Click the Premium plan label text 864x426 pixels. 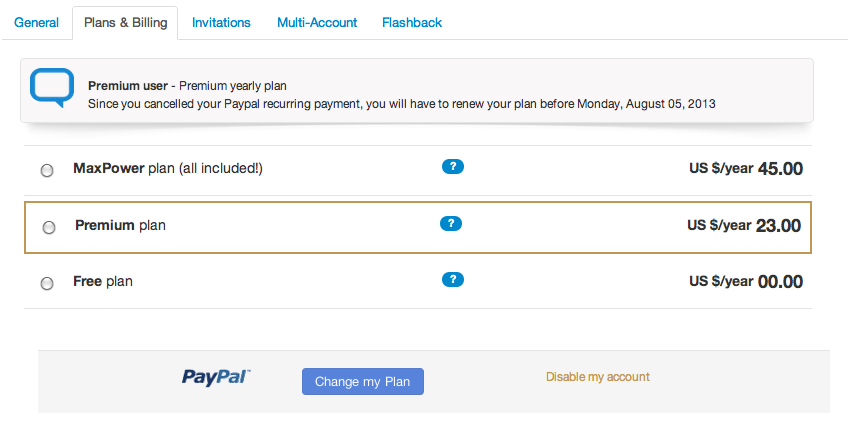pos(120,225)
